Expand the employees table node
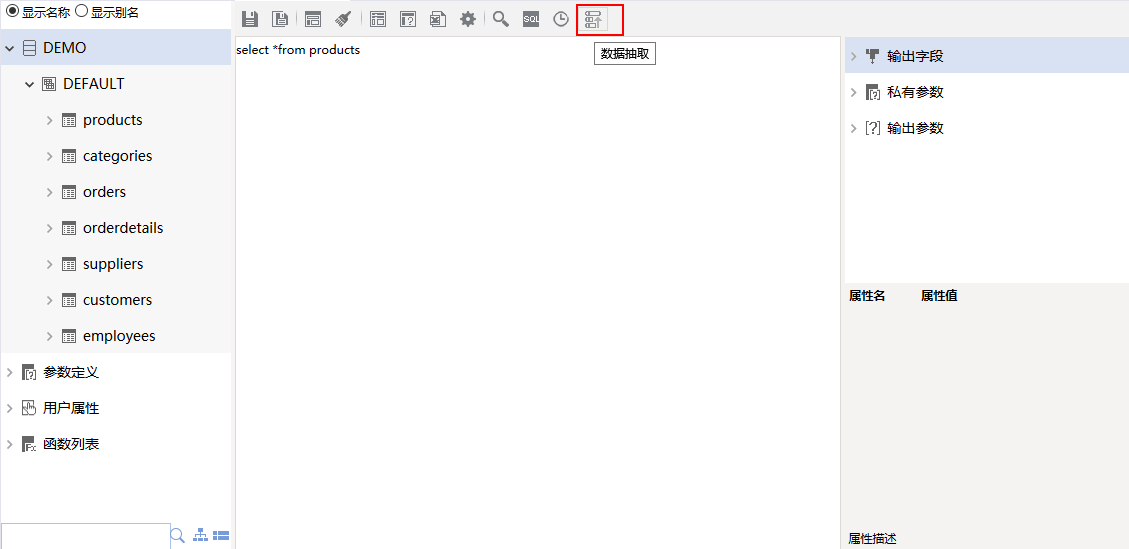The height and width of the screenshot is (549, 1129). [50, 336]
